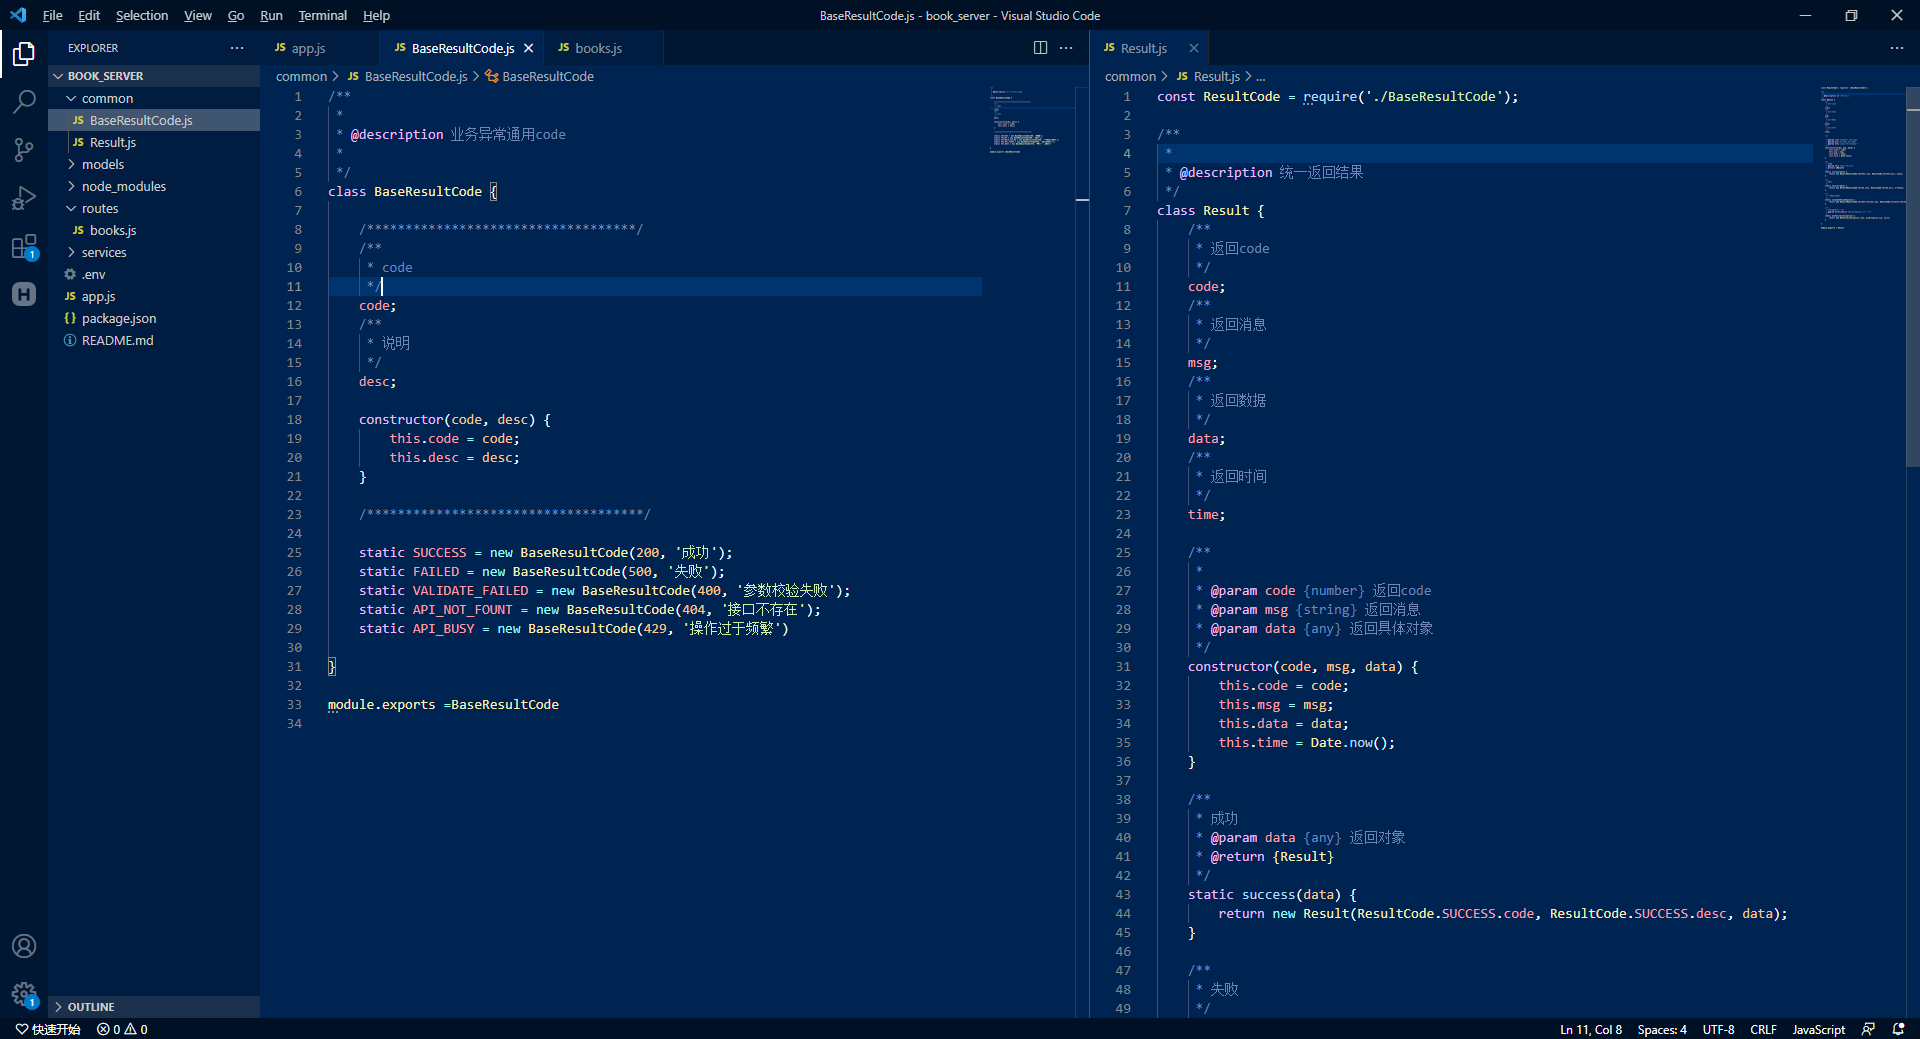1920x1039 pixels.
Task: Collapse the common folder
Action: (154, 98)
